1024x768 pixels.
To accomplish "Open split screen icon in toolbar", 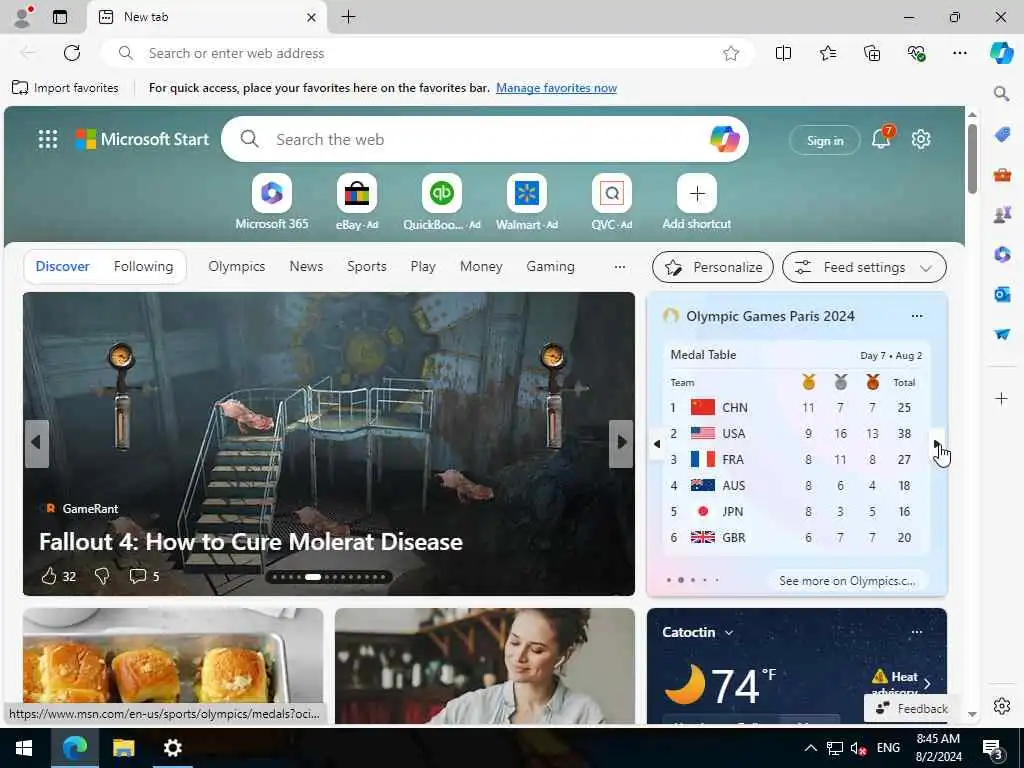I will 783,53.
